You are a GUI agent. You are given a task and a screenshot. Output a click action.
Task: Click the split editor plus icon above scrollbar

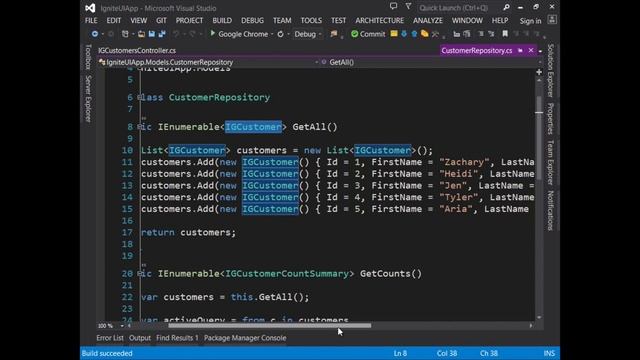(x=539, y=72)
